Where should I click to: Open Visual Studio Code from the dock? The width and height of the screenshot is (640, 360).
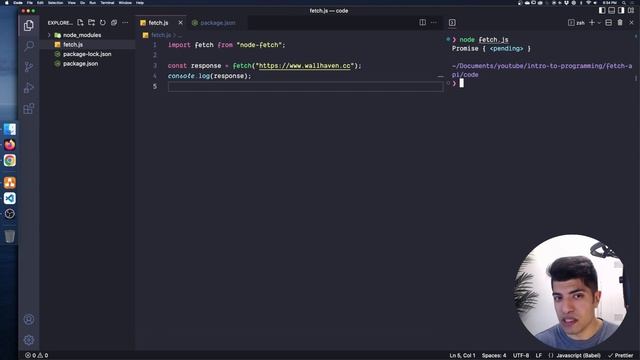pos(10,198)
